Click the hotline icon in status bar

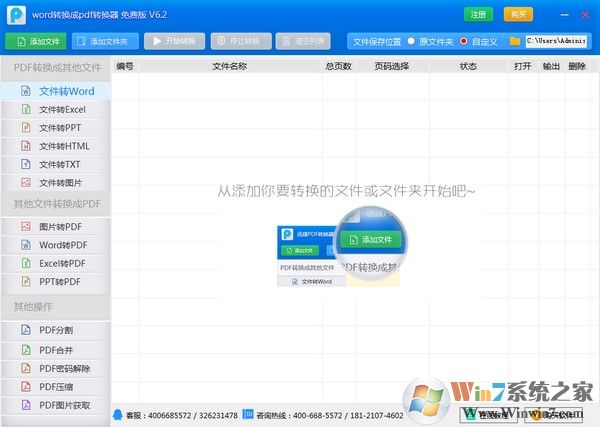click(x=248, y=414)
